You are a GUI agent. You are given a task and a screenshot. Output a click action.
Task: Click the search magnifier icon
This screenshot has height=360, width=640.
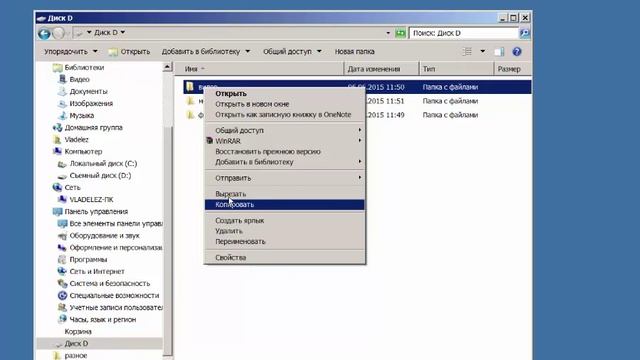pyautogui.click(x=524, y=33)
